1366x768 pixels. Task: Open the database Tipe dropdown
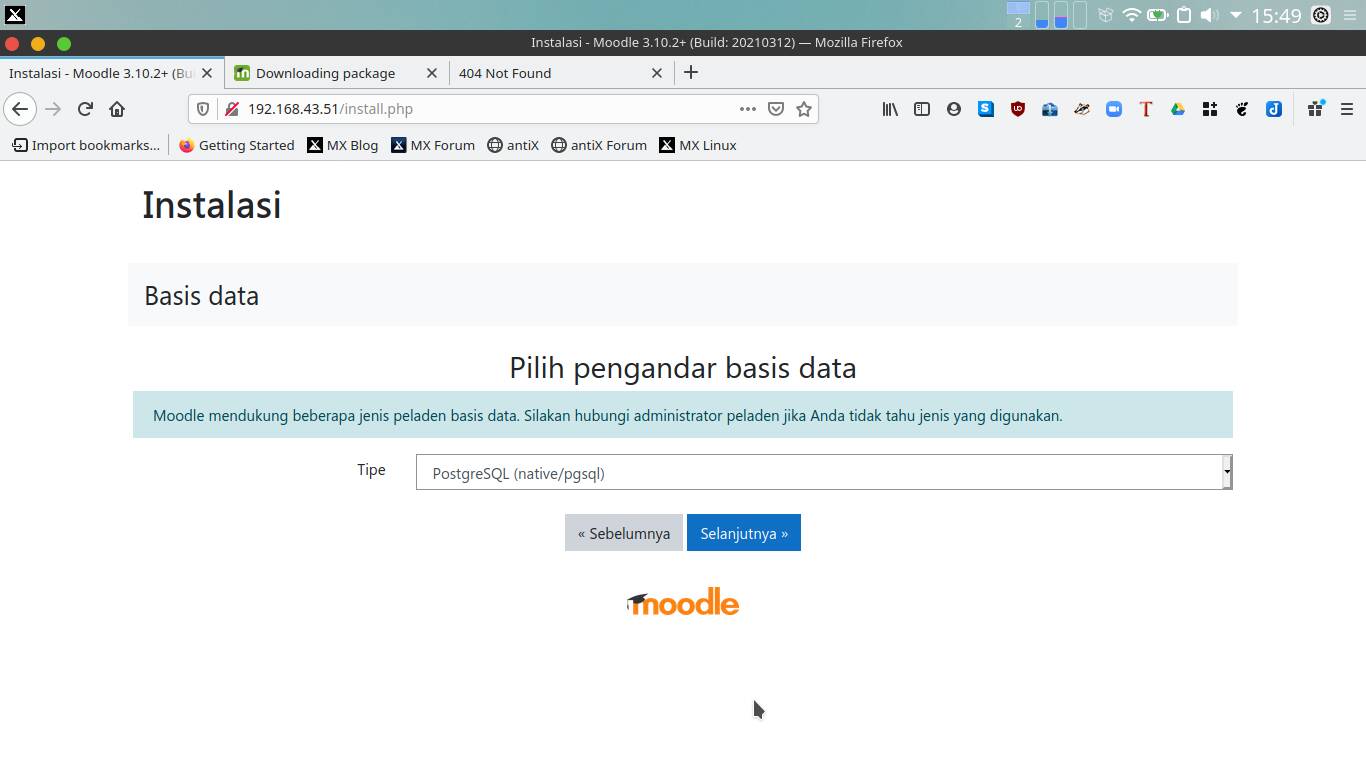(824, 473)
